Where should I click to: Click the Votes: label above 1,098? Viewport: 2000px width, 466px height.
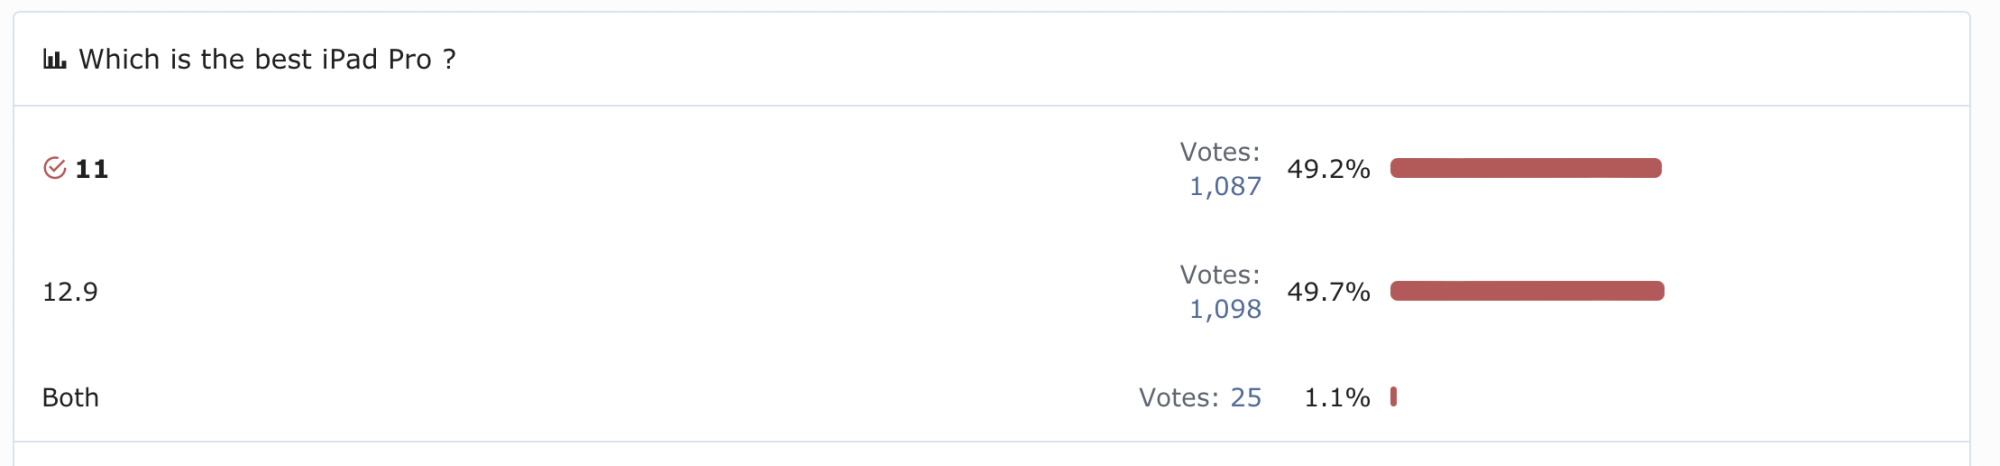click(x=1219, y=275)
